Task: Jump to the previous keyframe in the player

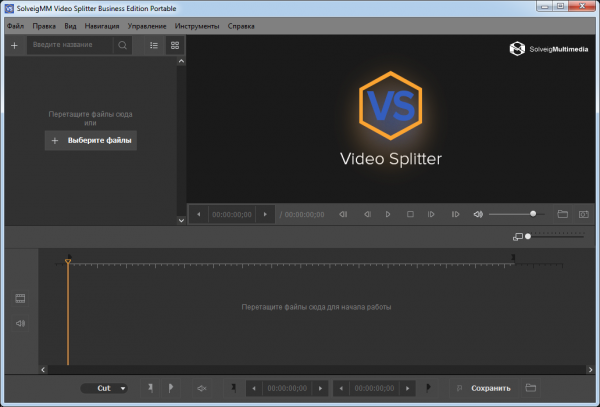Action: click(343, 214)
